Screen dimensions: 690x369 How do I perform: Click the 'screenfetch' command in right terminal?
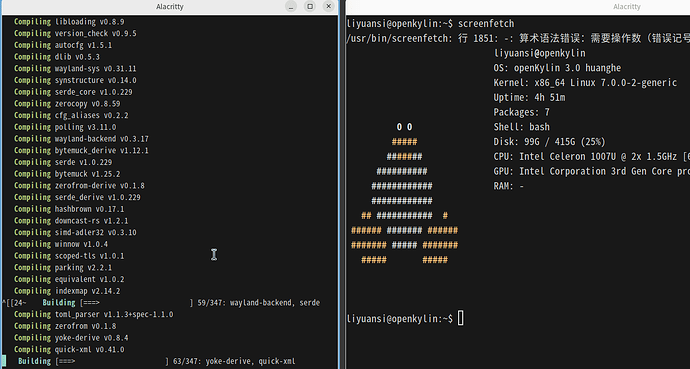click(x=486, y=24)
